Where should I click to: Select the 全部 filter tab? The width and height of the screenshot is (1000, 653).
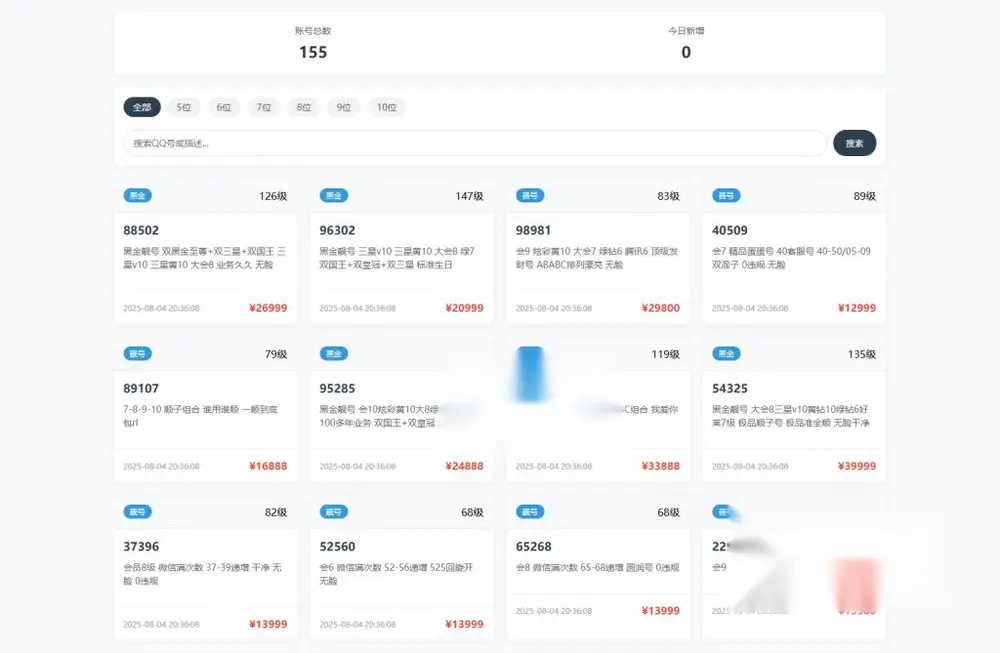tap(142, 107)
